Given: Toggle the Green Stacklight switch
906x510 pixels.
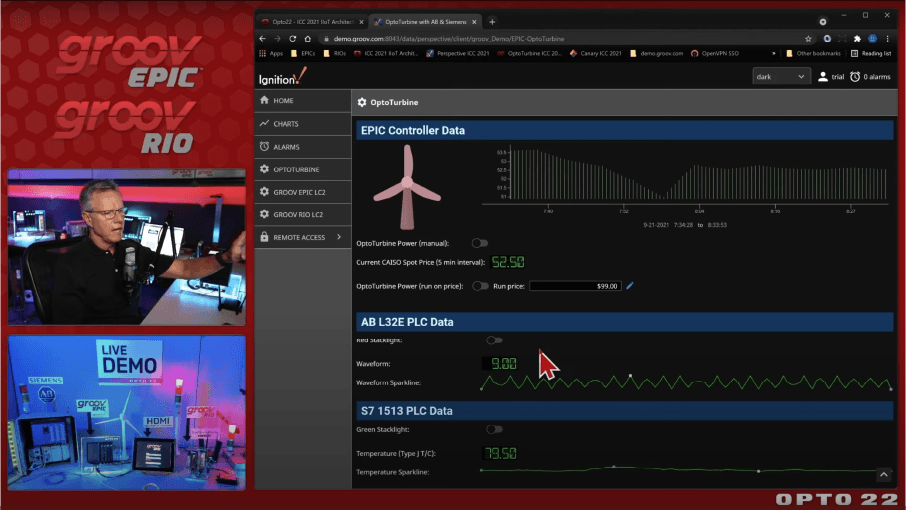Looking at the screenshot, I should 494,429.
